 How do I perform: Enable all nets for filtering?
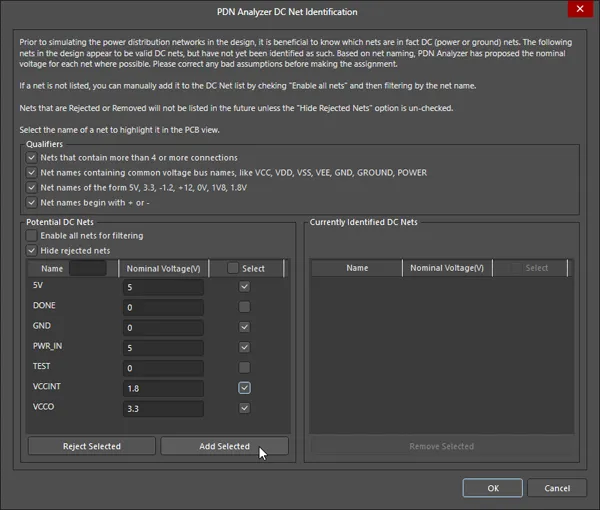click(31, 235)
